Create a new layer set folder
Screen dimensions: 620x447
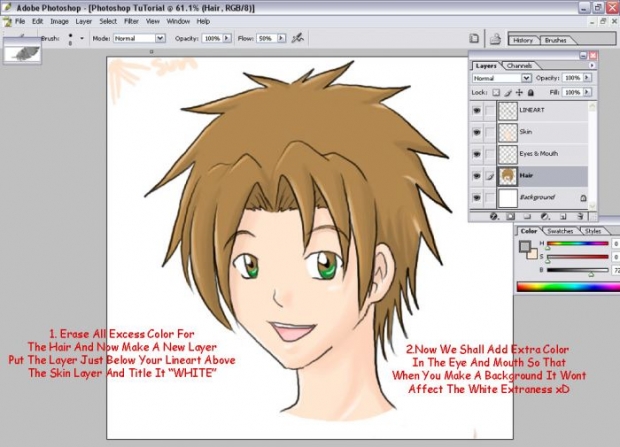tap(527, 216)
